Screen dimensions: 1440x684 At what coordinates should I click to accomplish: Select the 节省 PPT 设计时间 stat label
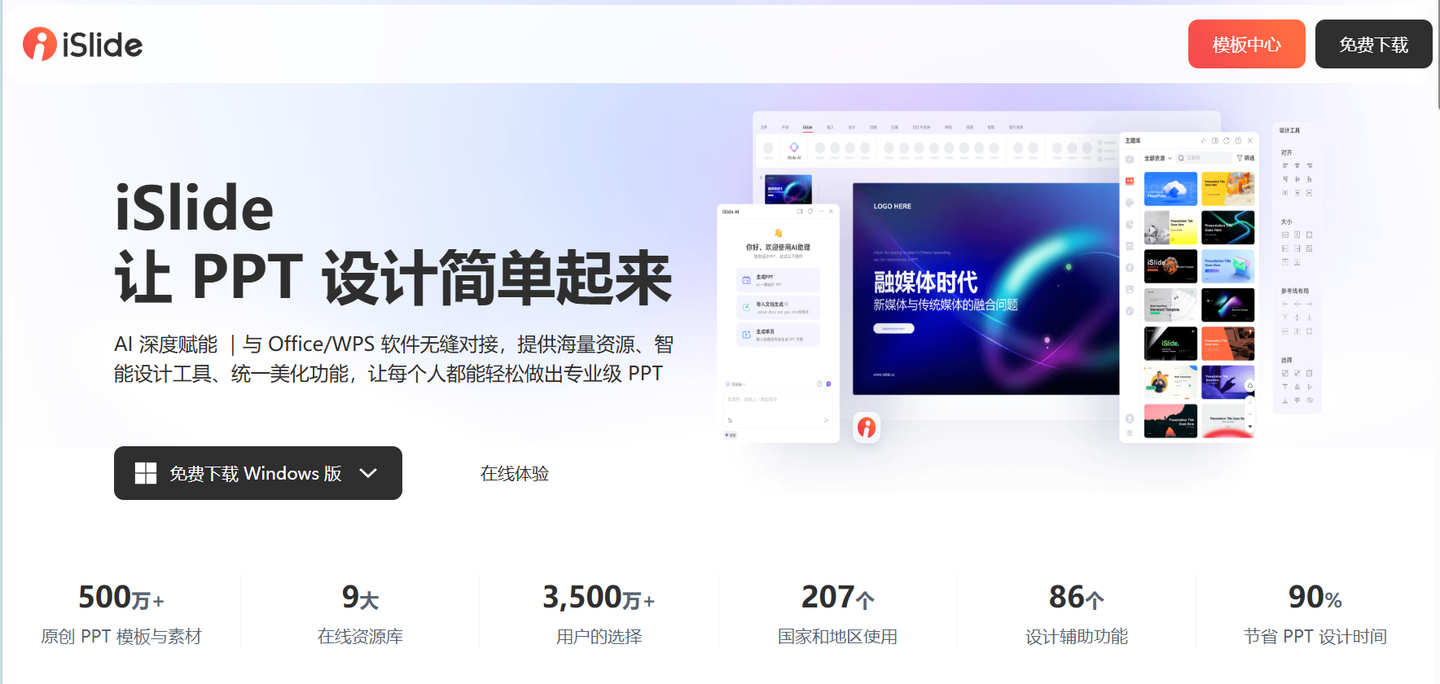coord(1315,636)
